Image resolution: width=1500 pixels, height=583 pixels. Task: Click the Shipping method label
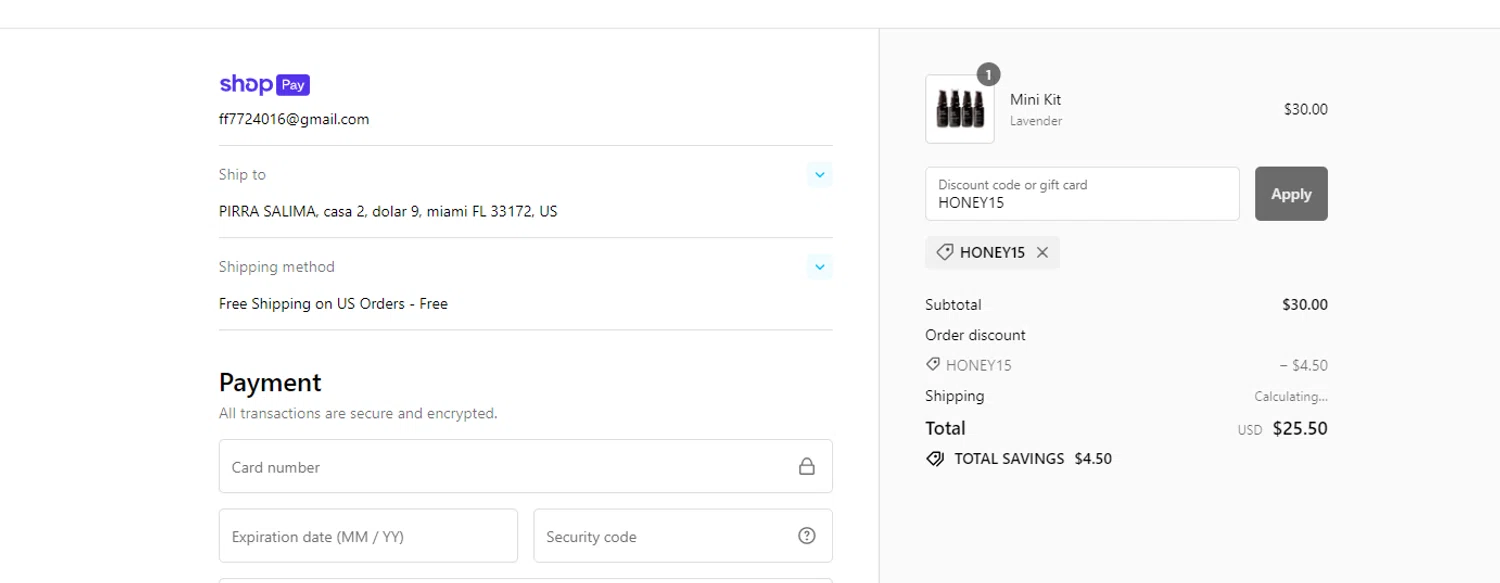pyautogui.click(x=277, y=267)
